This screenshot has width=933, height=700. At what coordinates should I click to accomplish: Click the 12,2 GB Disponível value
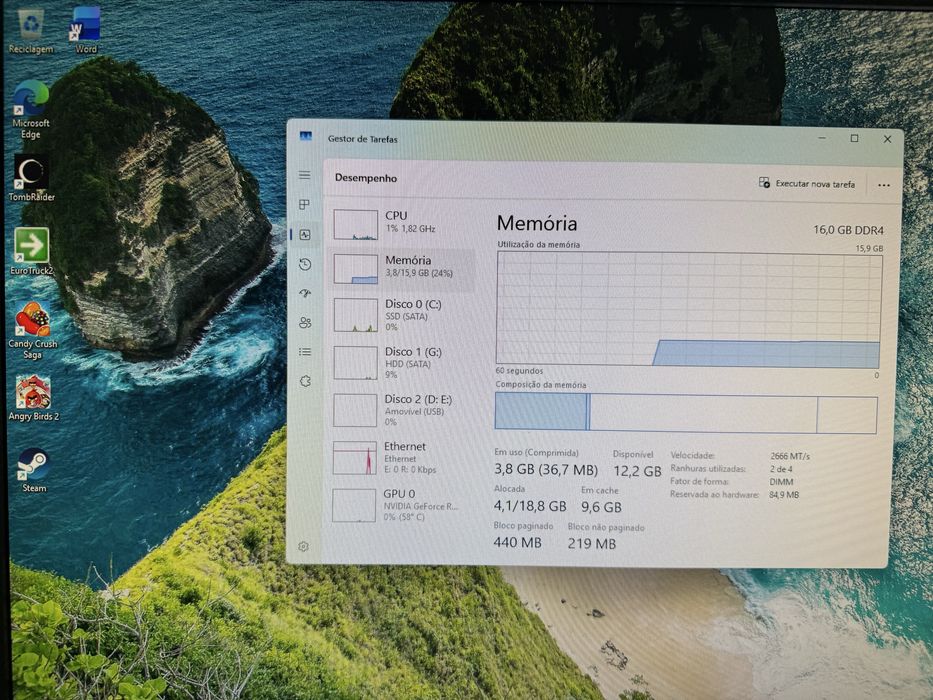[637, 471]
